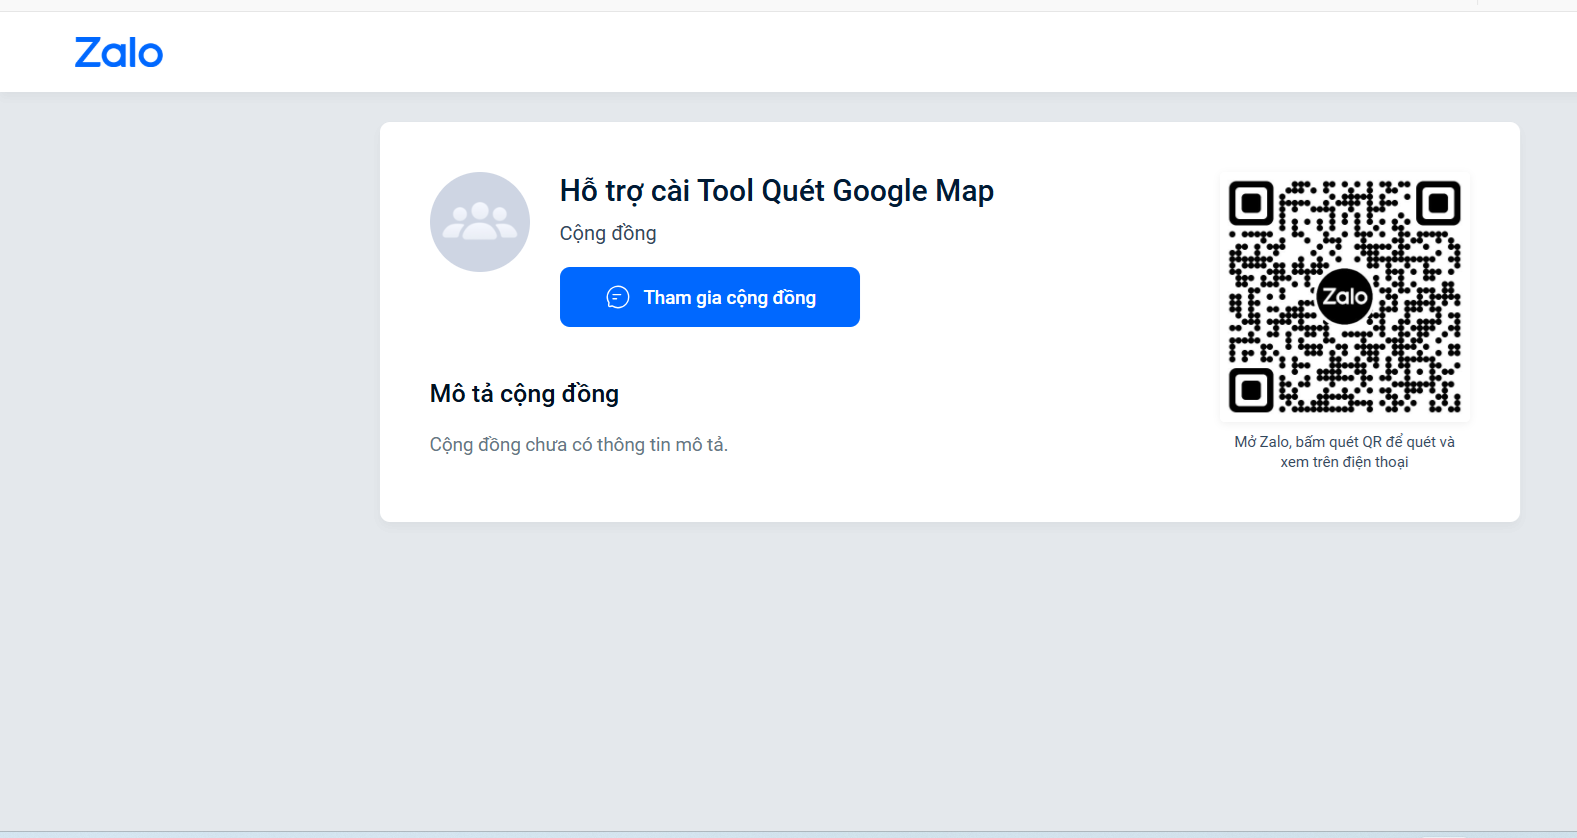
Task: Click the Zalo QR code image
Action: pyautogui.click(x=1344, y=297)
